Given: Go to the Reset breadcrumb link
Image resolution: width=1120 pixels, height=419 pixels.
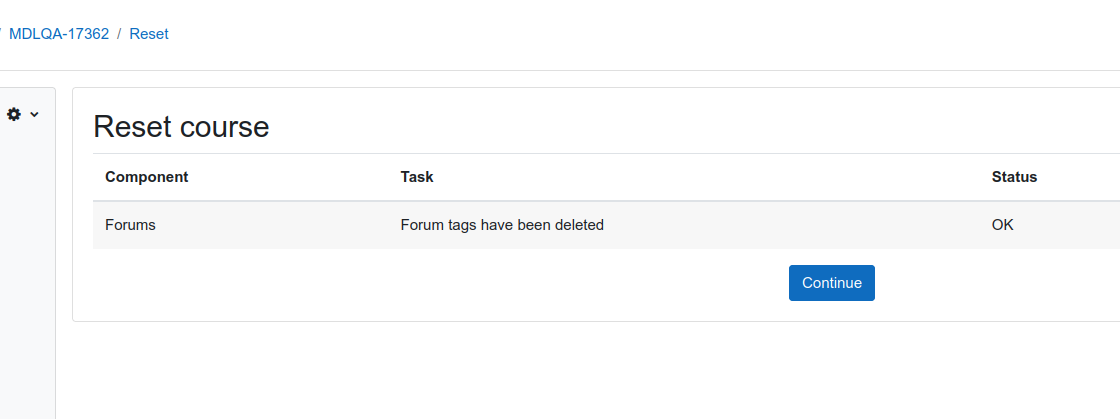Looking at the screenshot, I should pyautogui.click(x=149, y=34).
